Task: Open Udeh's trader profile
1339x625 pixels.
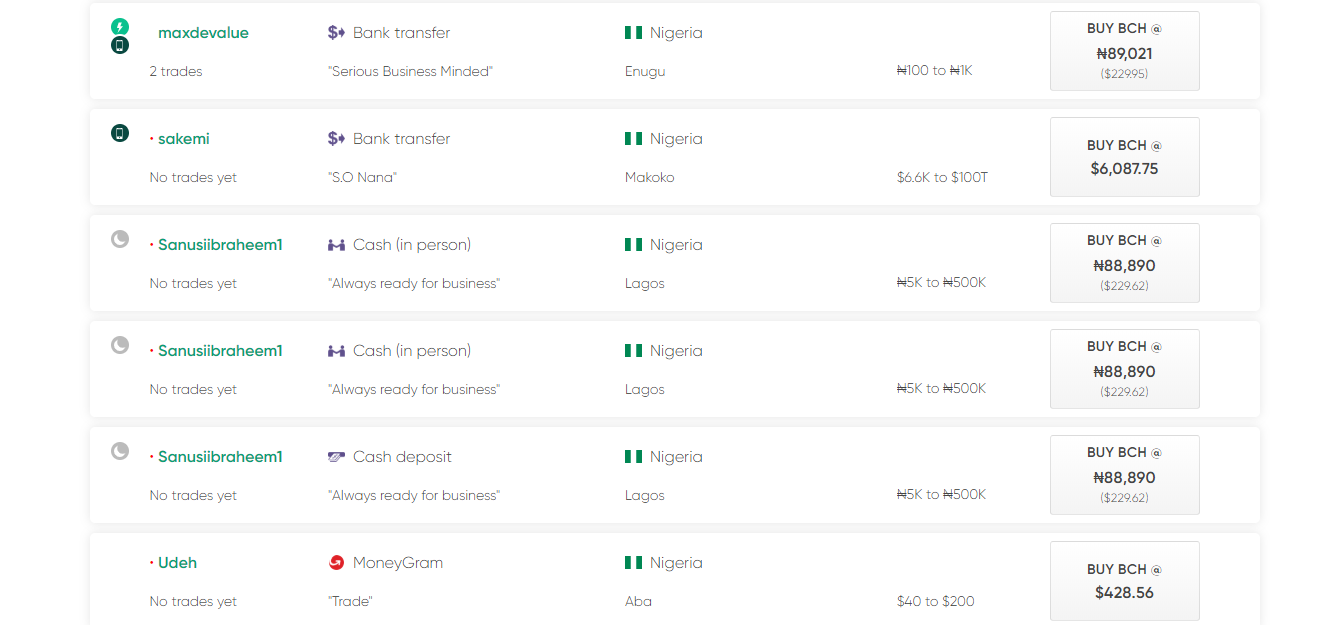Action: 177,563
